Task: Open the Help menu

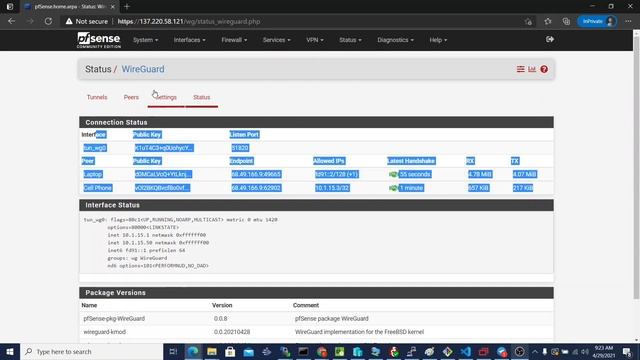Action: point(438,40)
